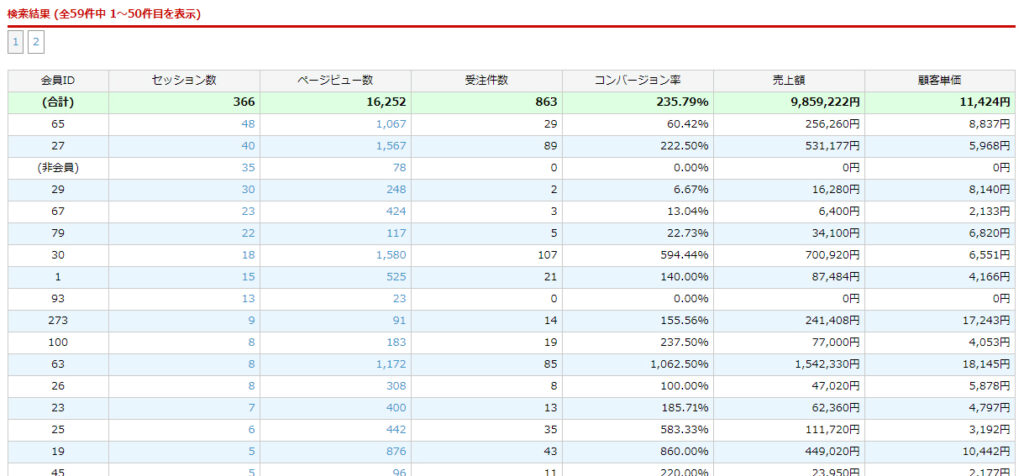This screenshot has width=1024, height=476.
Task: Open page views 400 link
Action: coord(395,408)
